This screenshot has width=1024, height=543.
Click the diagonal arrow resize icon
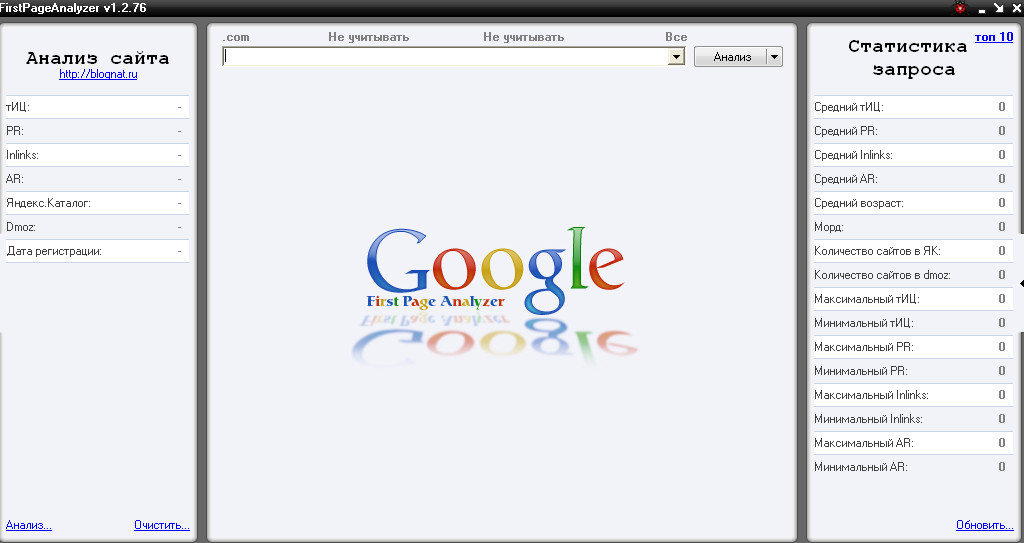998,7
